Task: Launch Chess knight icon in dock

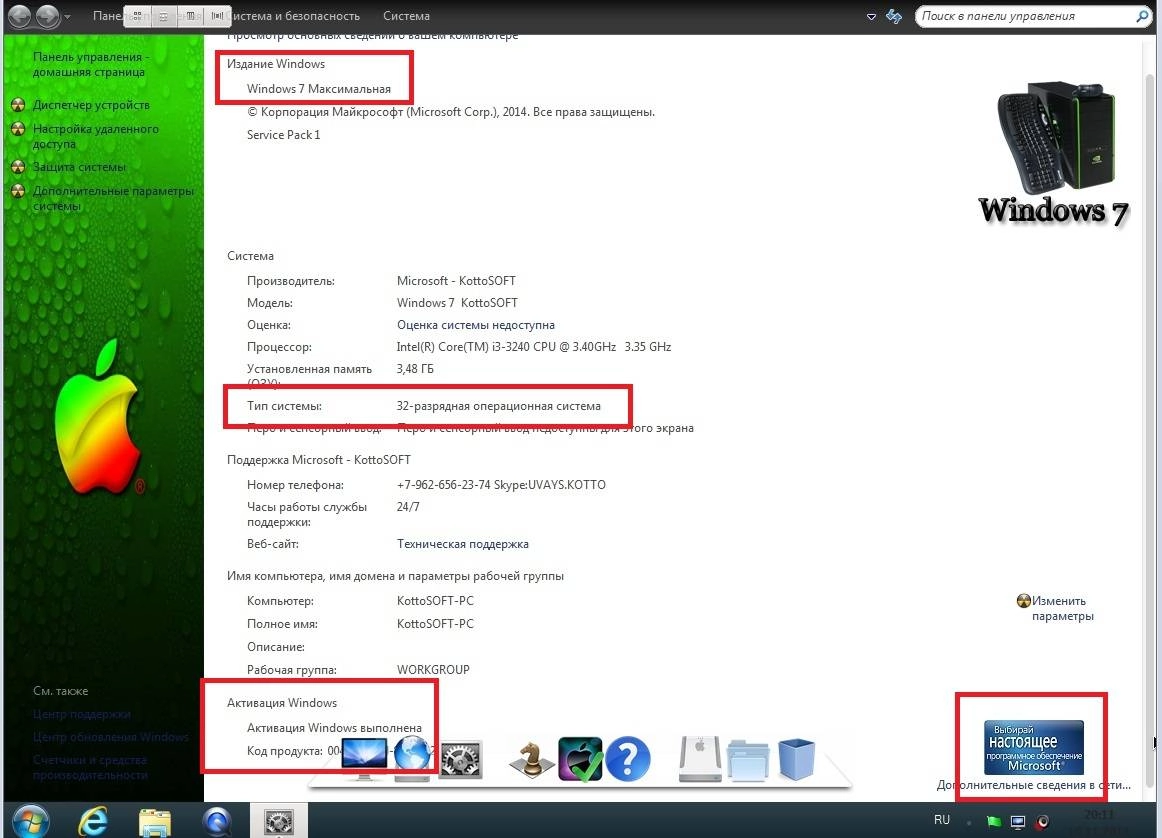Action: coord(531,760)
